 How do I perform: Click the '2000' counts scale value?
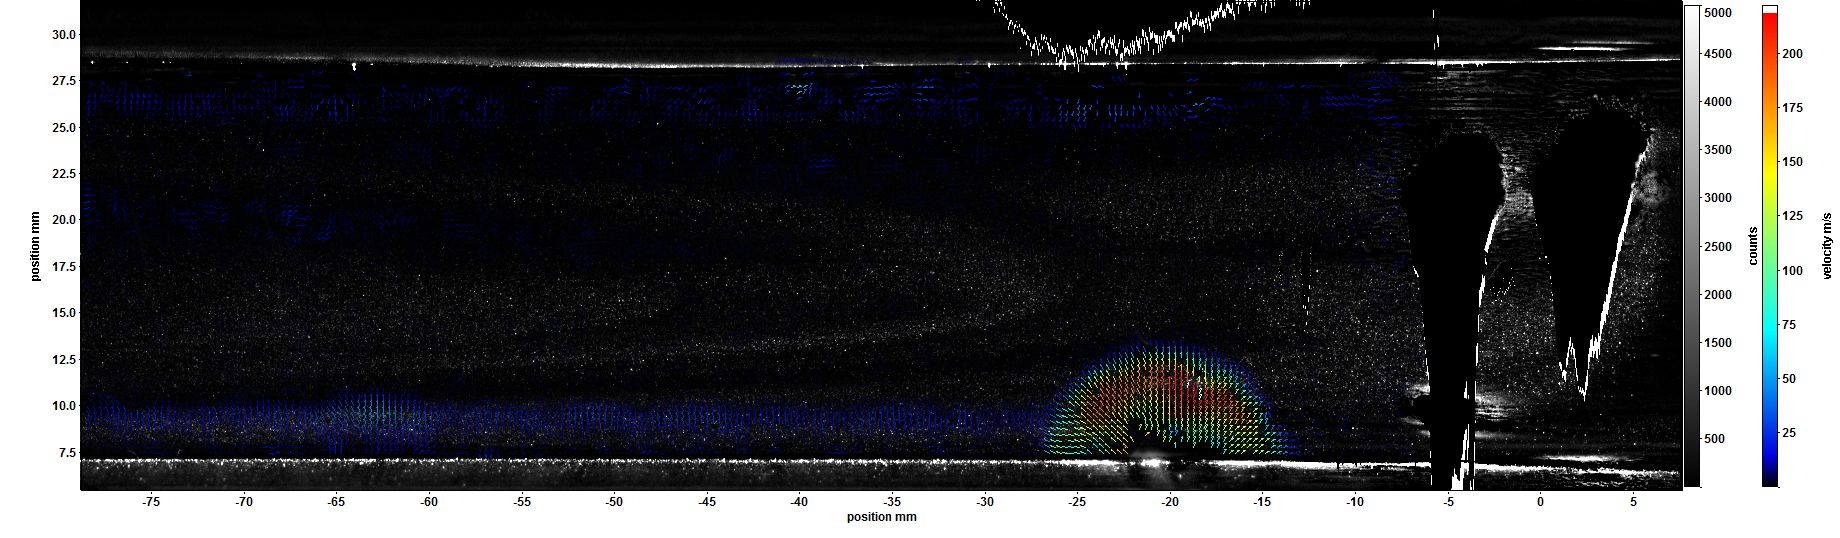[x=1718, y=295]
